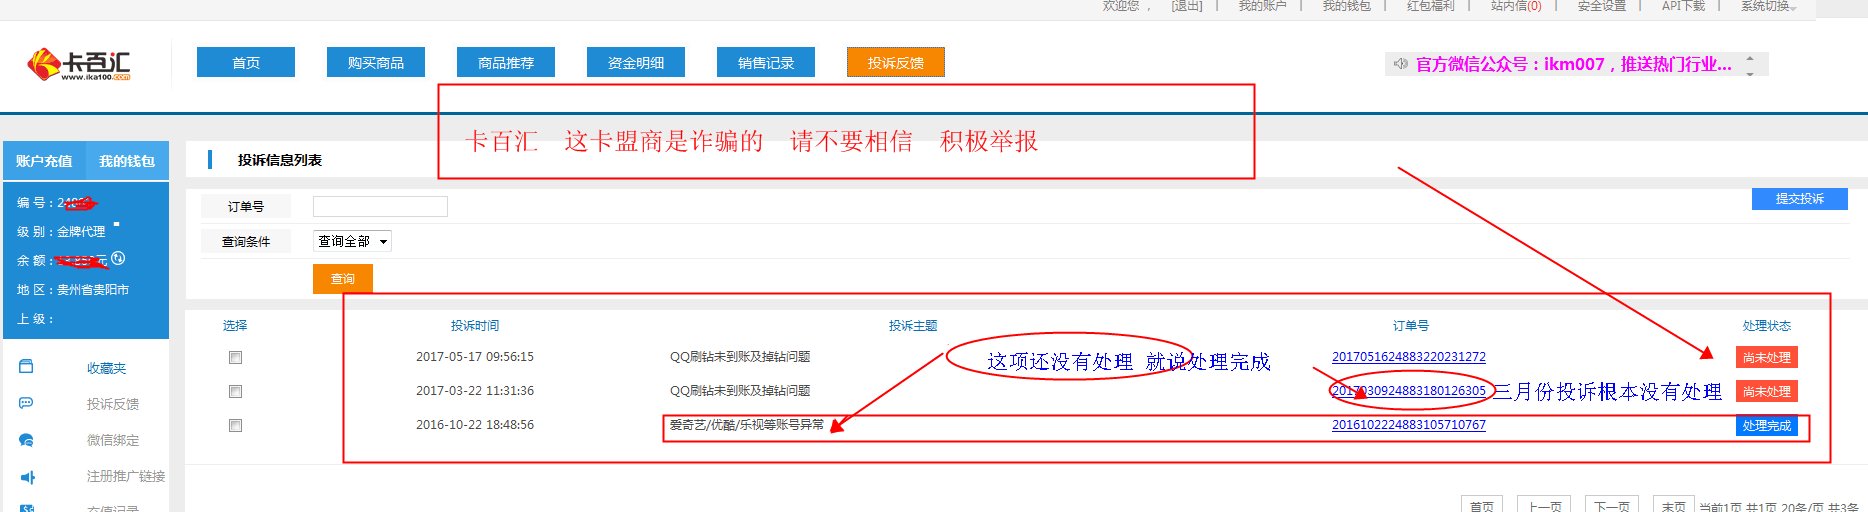Click the balance refresh icon next to 余额
This screenshot has width=1868, height=512.
point(118,259)
